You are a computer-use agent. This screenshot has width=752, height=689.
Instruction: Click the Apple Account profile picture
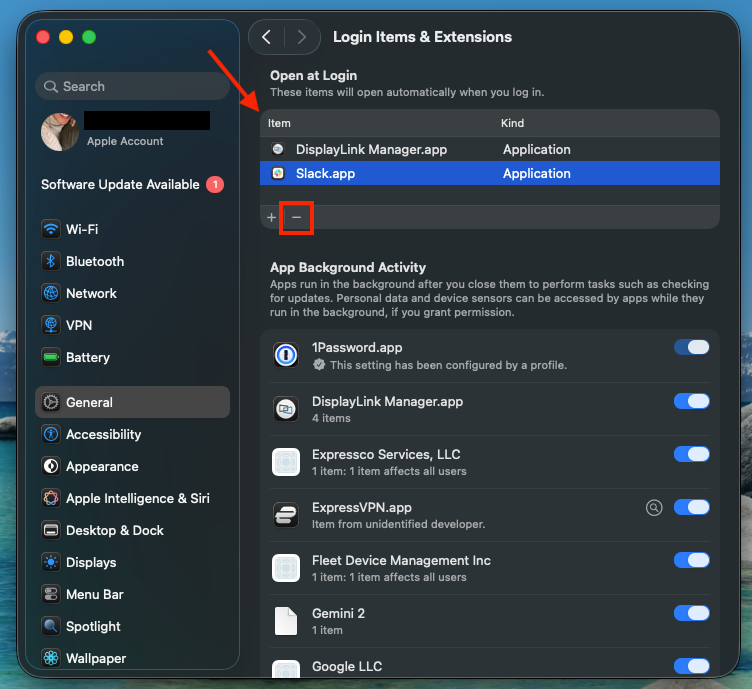coord(60,132)
